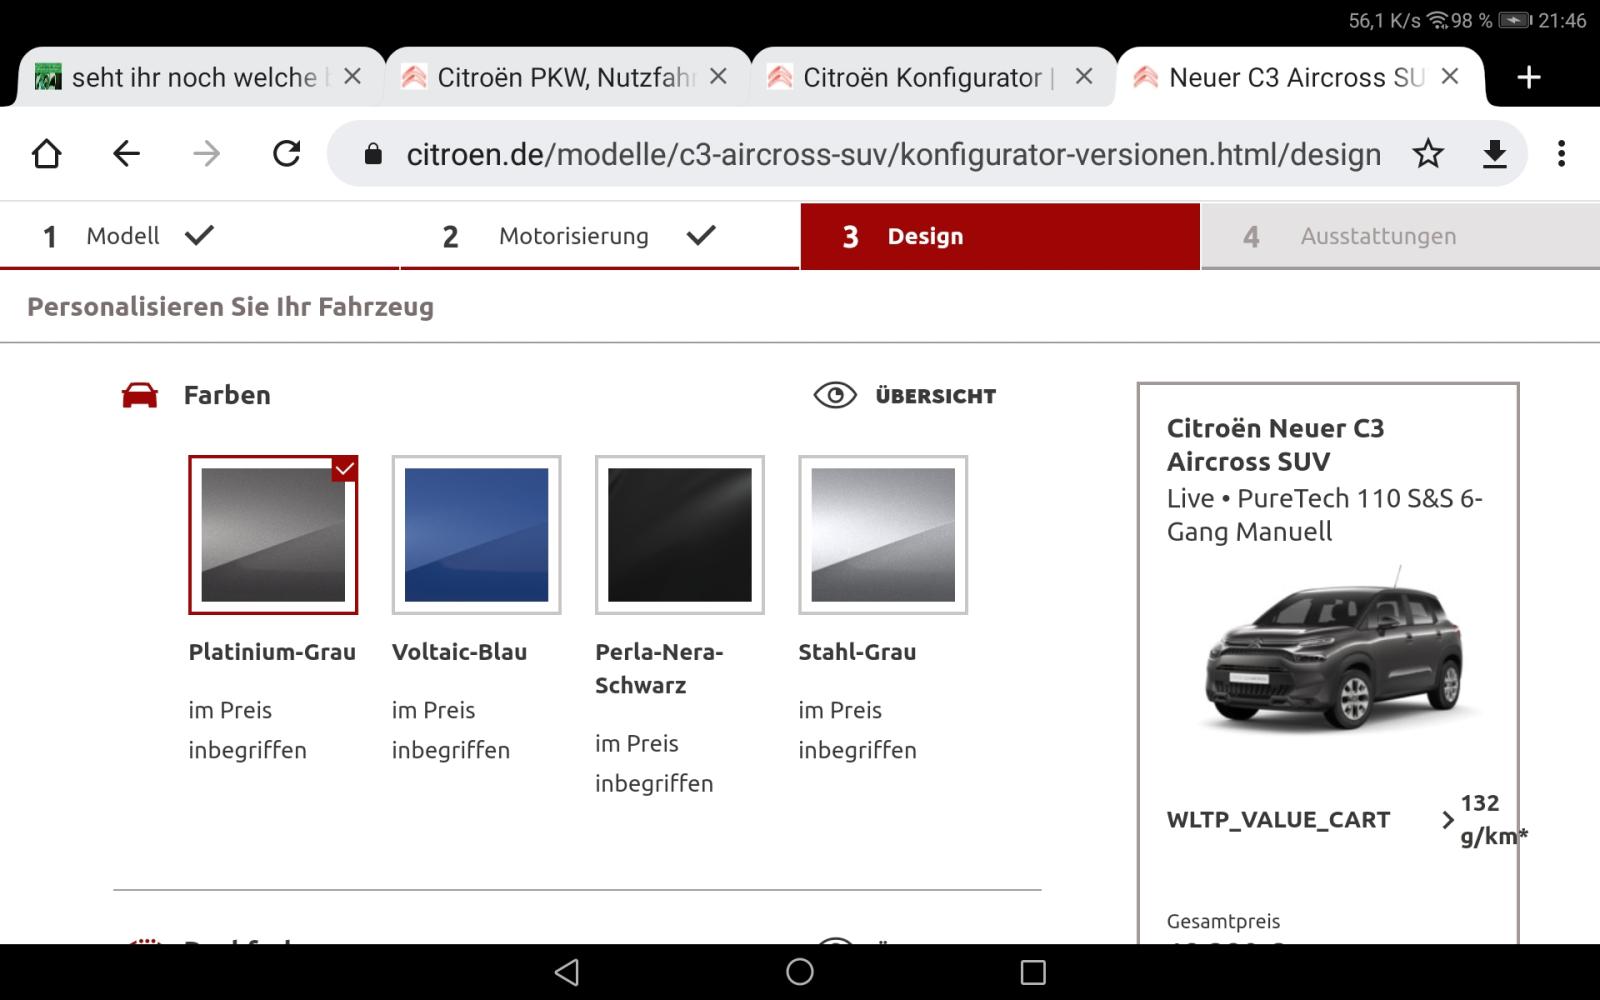Tap the battery status icon
Image resolution: width=1600 pixels, height=1000 pixels.
tap(1516, 20)
